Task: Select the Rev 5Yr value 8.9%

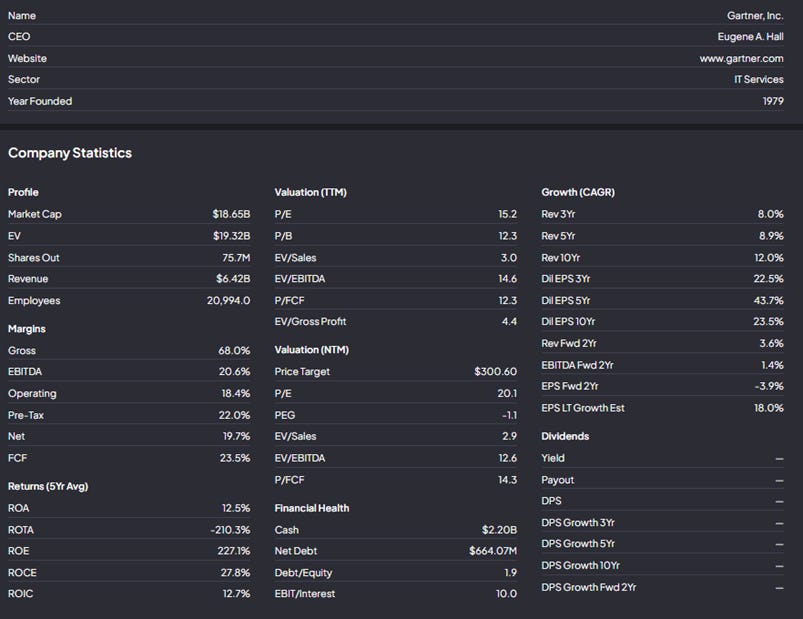Action: click(771, 236)
